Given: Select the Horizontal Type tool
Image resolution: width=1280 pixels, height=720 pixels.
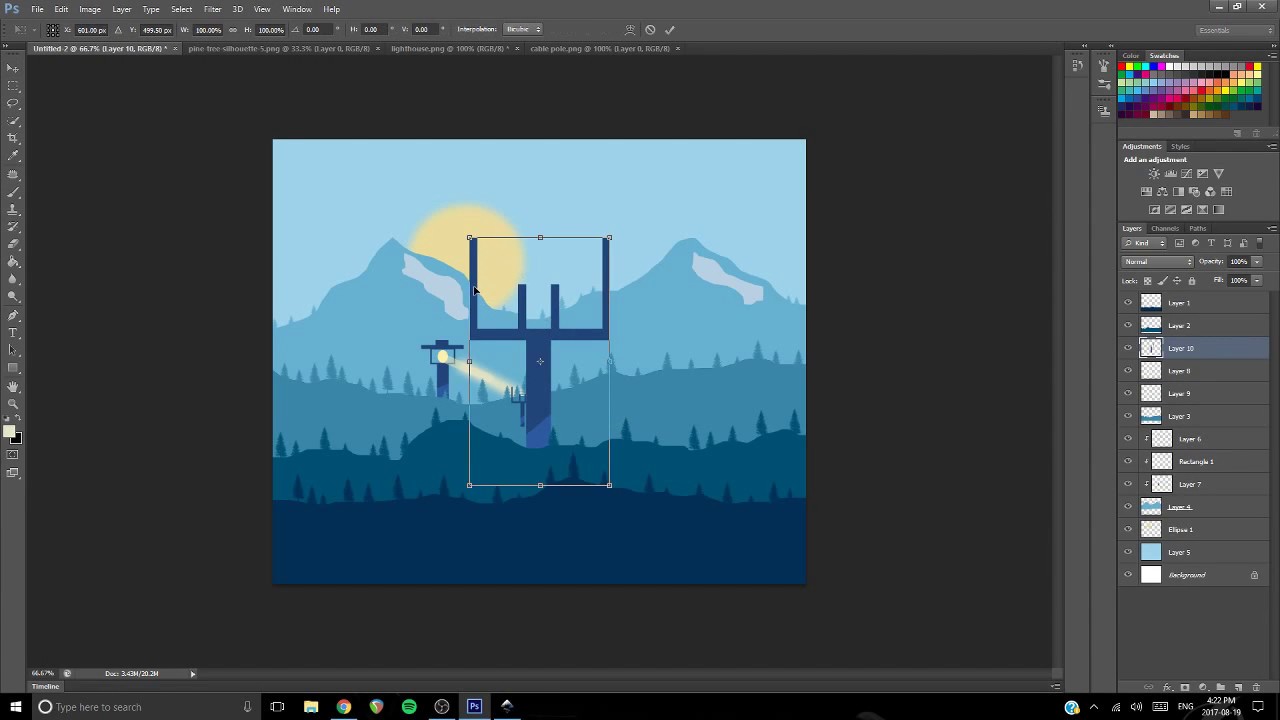Looking at the screenshot, I should 13,333.
